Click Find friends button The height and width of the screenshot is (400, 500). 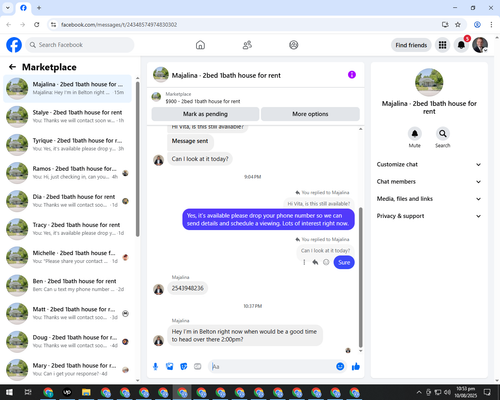(411, 45)
